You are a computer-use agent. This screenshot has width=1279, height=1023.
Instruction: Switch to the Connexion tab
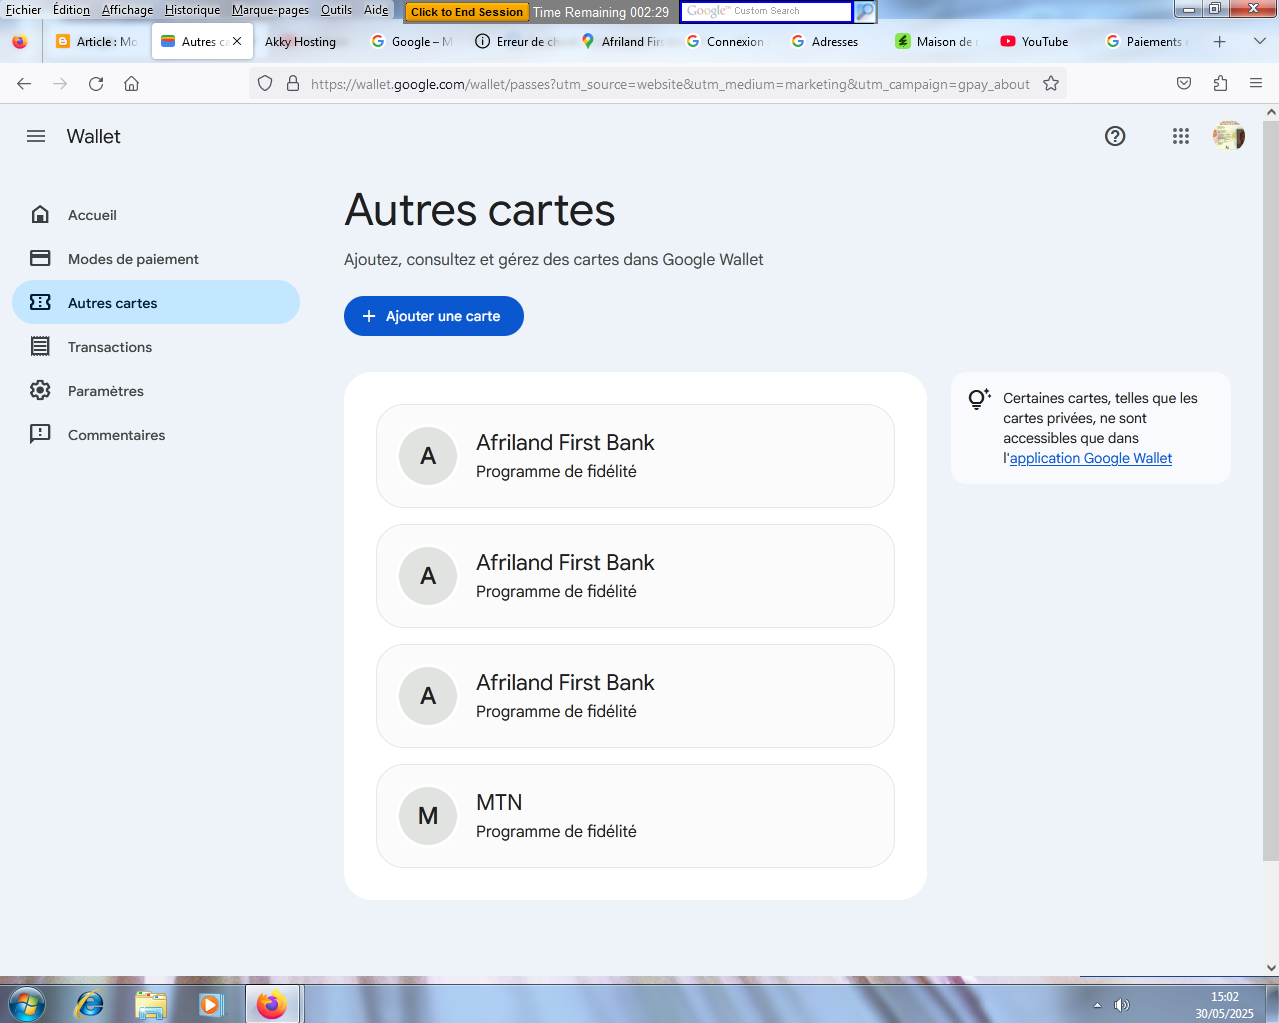(726, 42)
